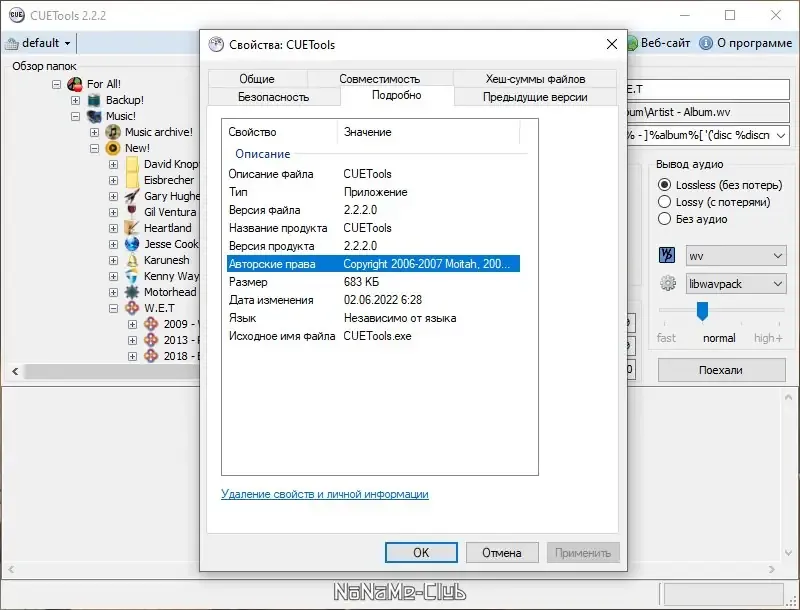Image resolution: width=800 pixels, height=610 pixels.
Task: Collapse the Music! tree node
Action: coord(76,116)
